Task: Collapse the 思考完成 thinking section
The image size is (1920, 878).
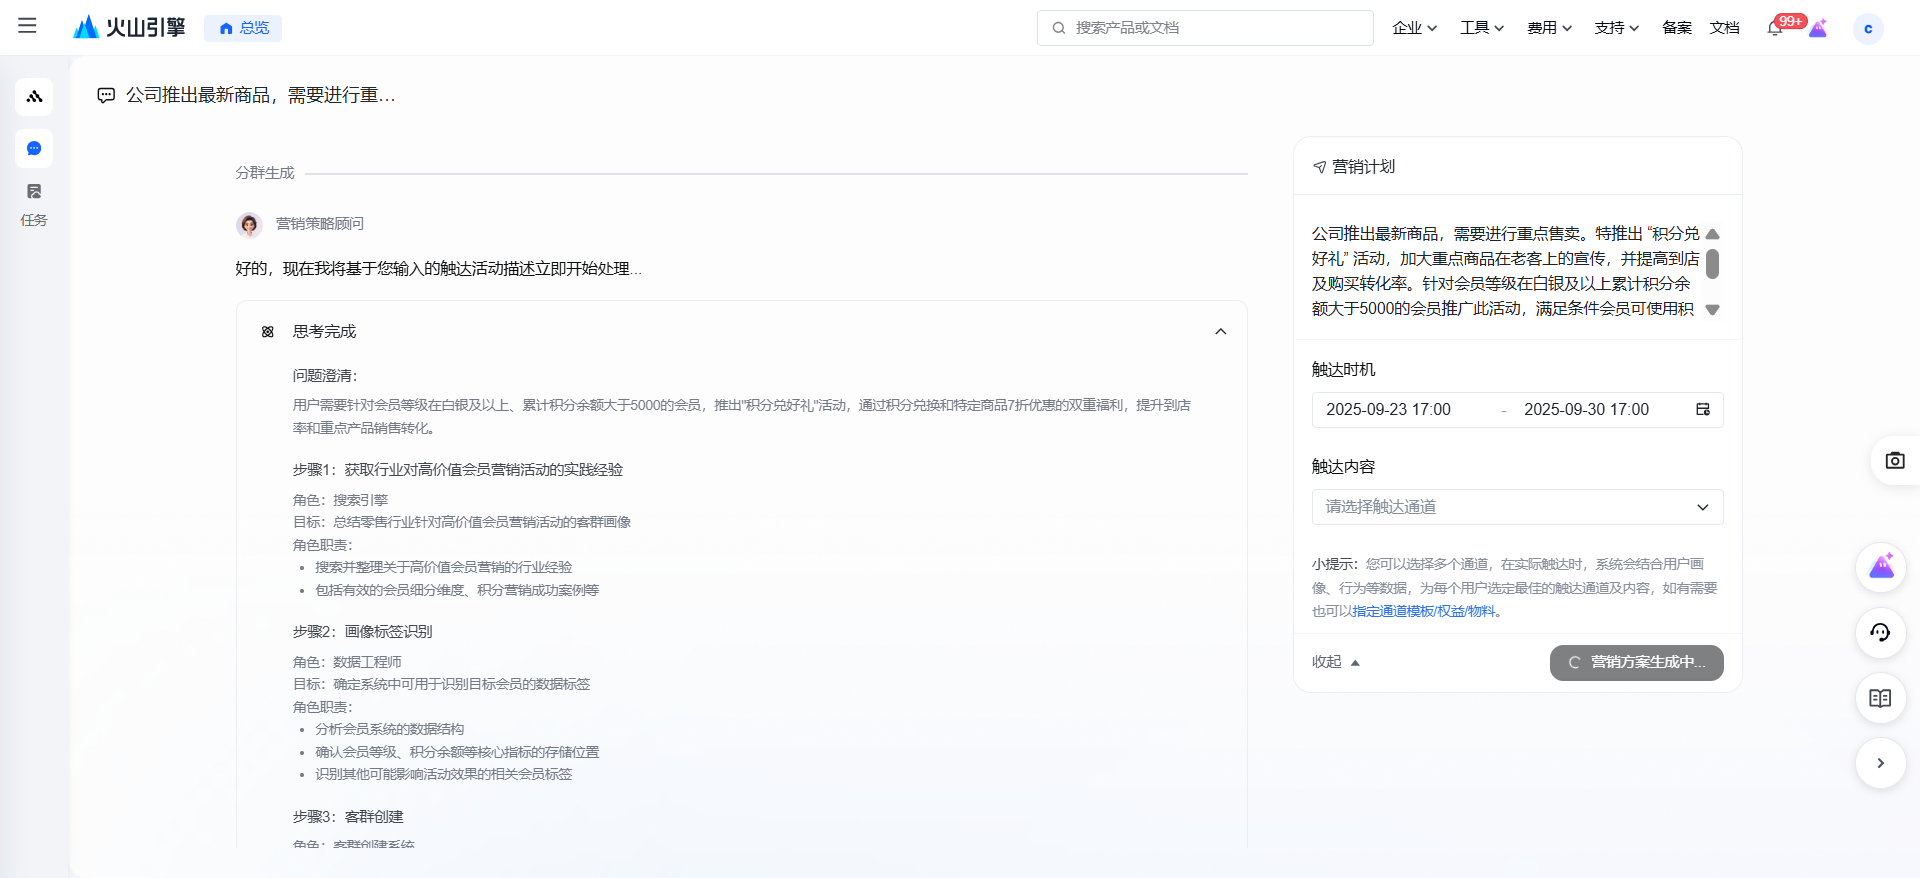Action: click(x=1220, y=332)
